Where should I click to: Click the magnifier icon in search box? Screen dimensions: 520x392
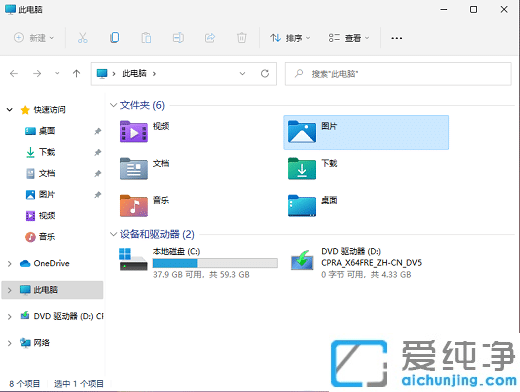point(299,73)
